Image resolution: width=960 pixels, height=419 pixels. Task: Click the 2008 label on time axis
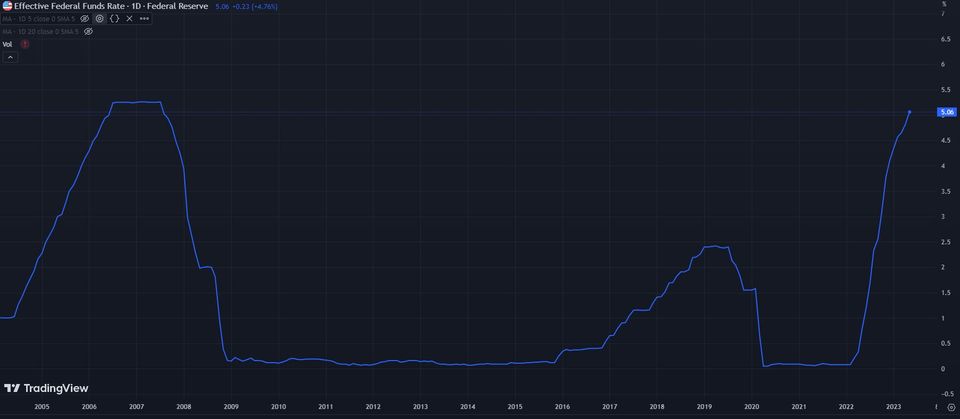pyautogui.click(x=184, y=407)
